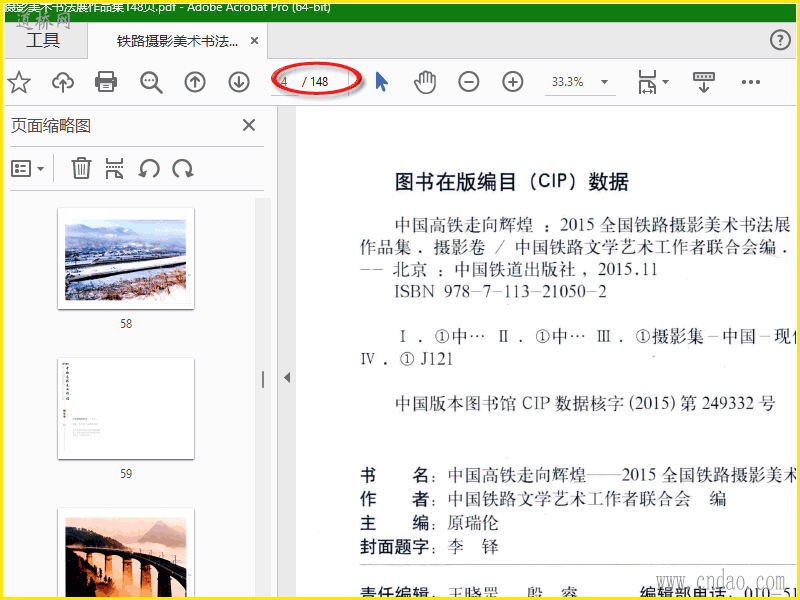Go to previous page arrow
Screen dimensions: 800x600
point(195,82)
